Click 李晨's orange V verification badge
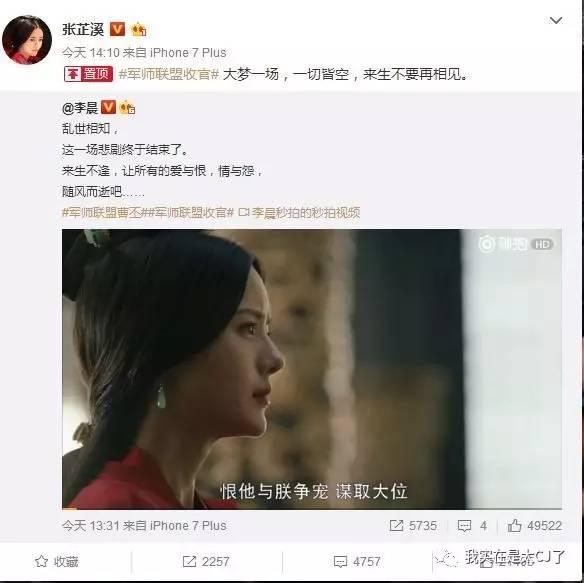Viewport: 584px width, 583px height. [108, 107]
